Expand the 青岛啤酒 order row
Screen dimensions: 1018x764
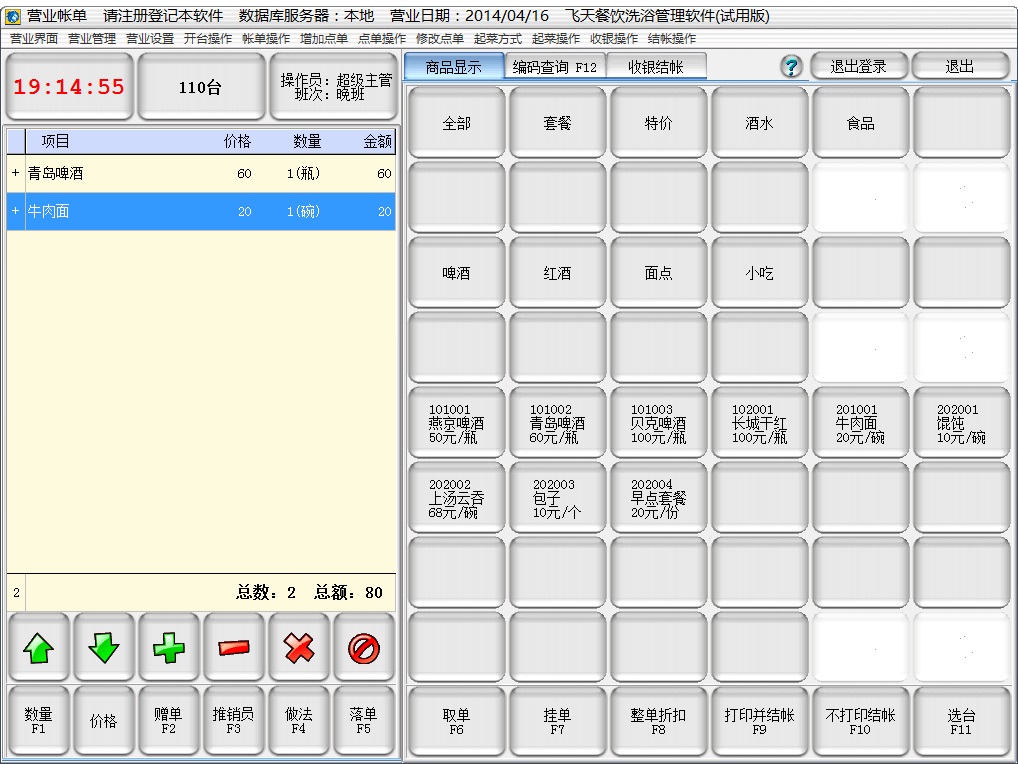click(15, 174)
